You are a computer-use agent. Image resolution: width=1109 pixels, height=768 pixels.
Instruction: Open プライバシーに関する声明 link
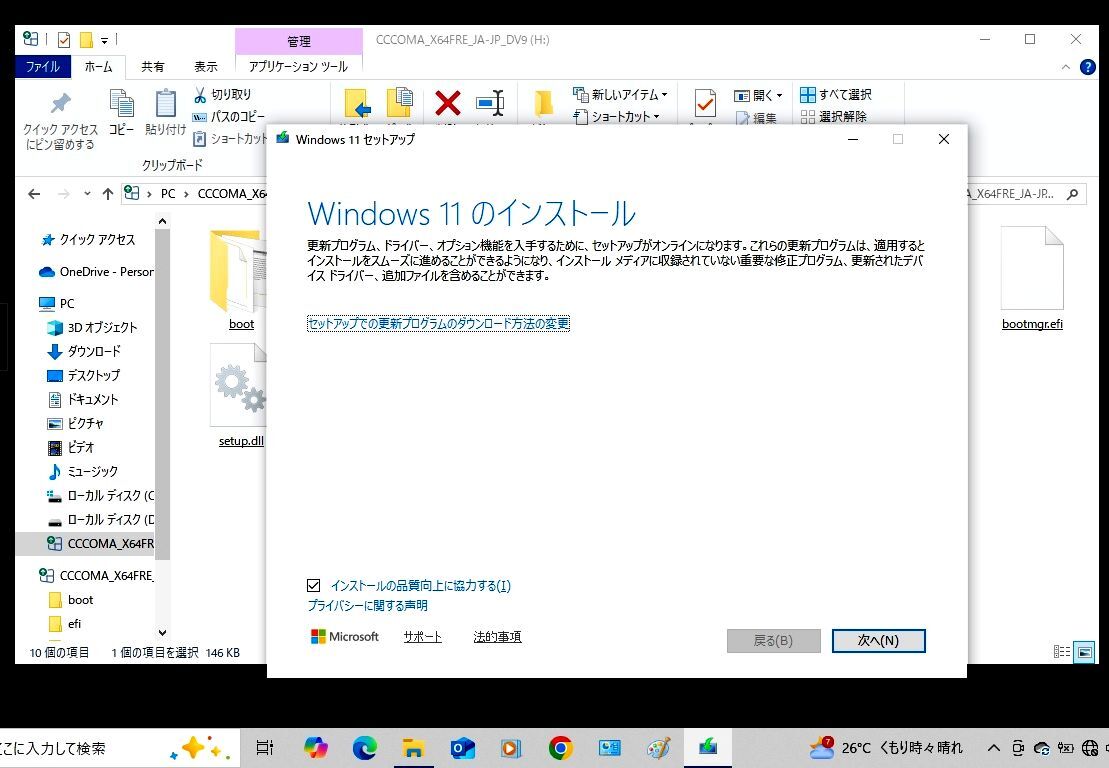[x=368, y=606]
